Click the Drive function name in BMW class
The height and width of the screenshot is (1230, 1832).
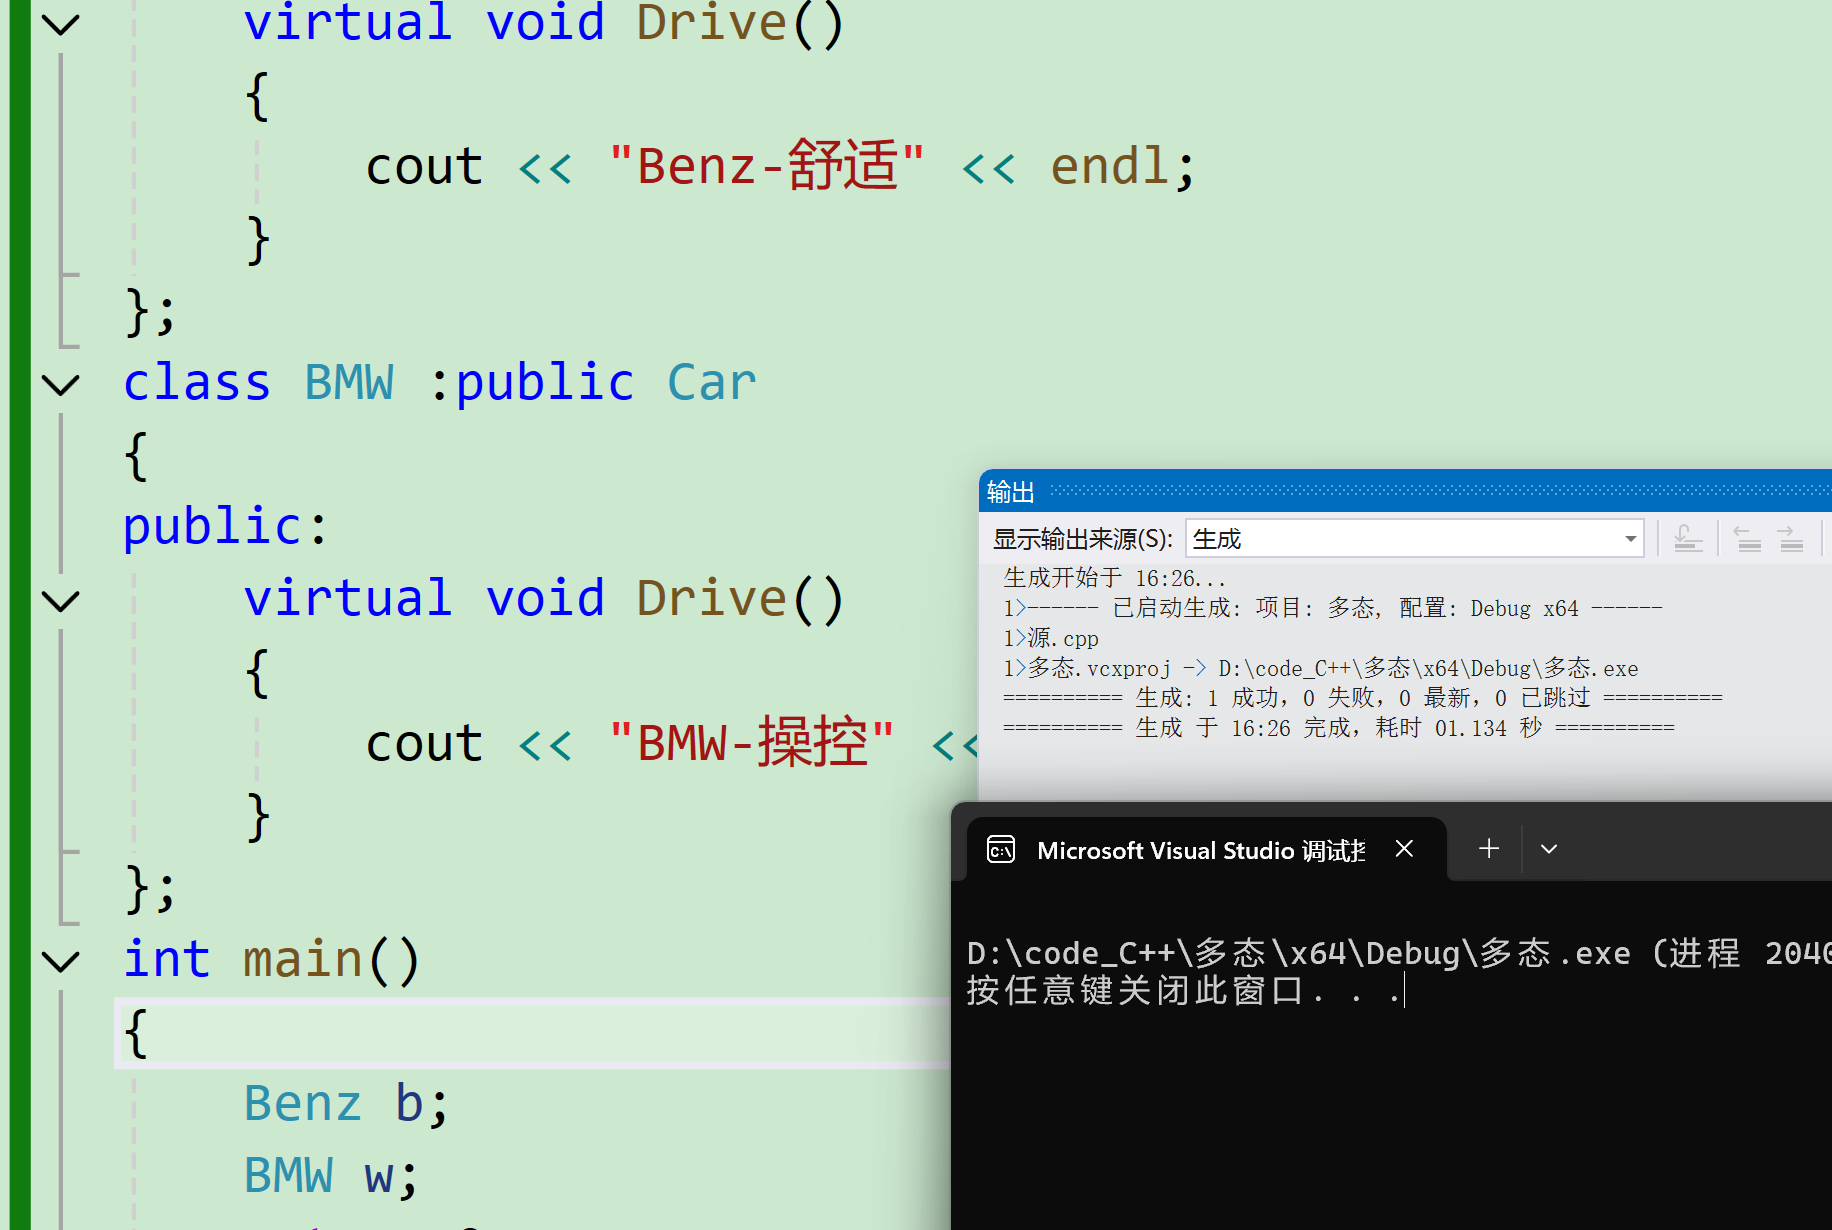711,599
